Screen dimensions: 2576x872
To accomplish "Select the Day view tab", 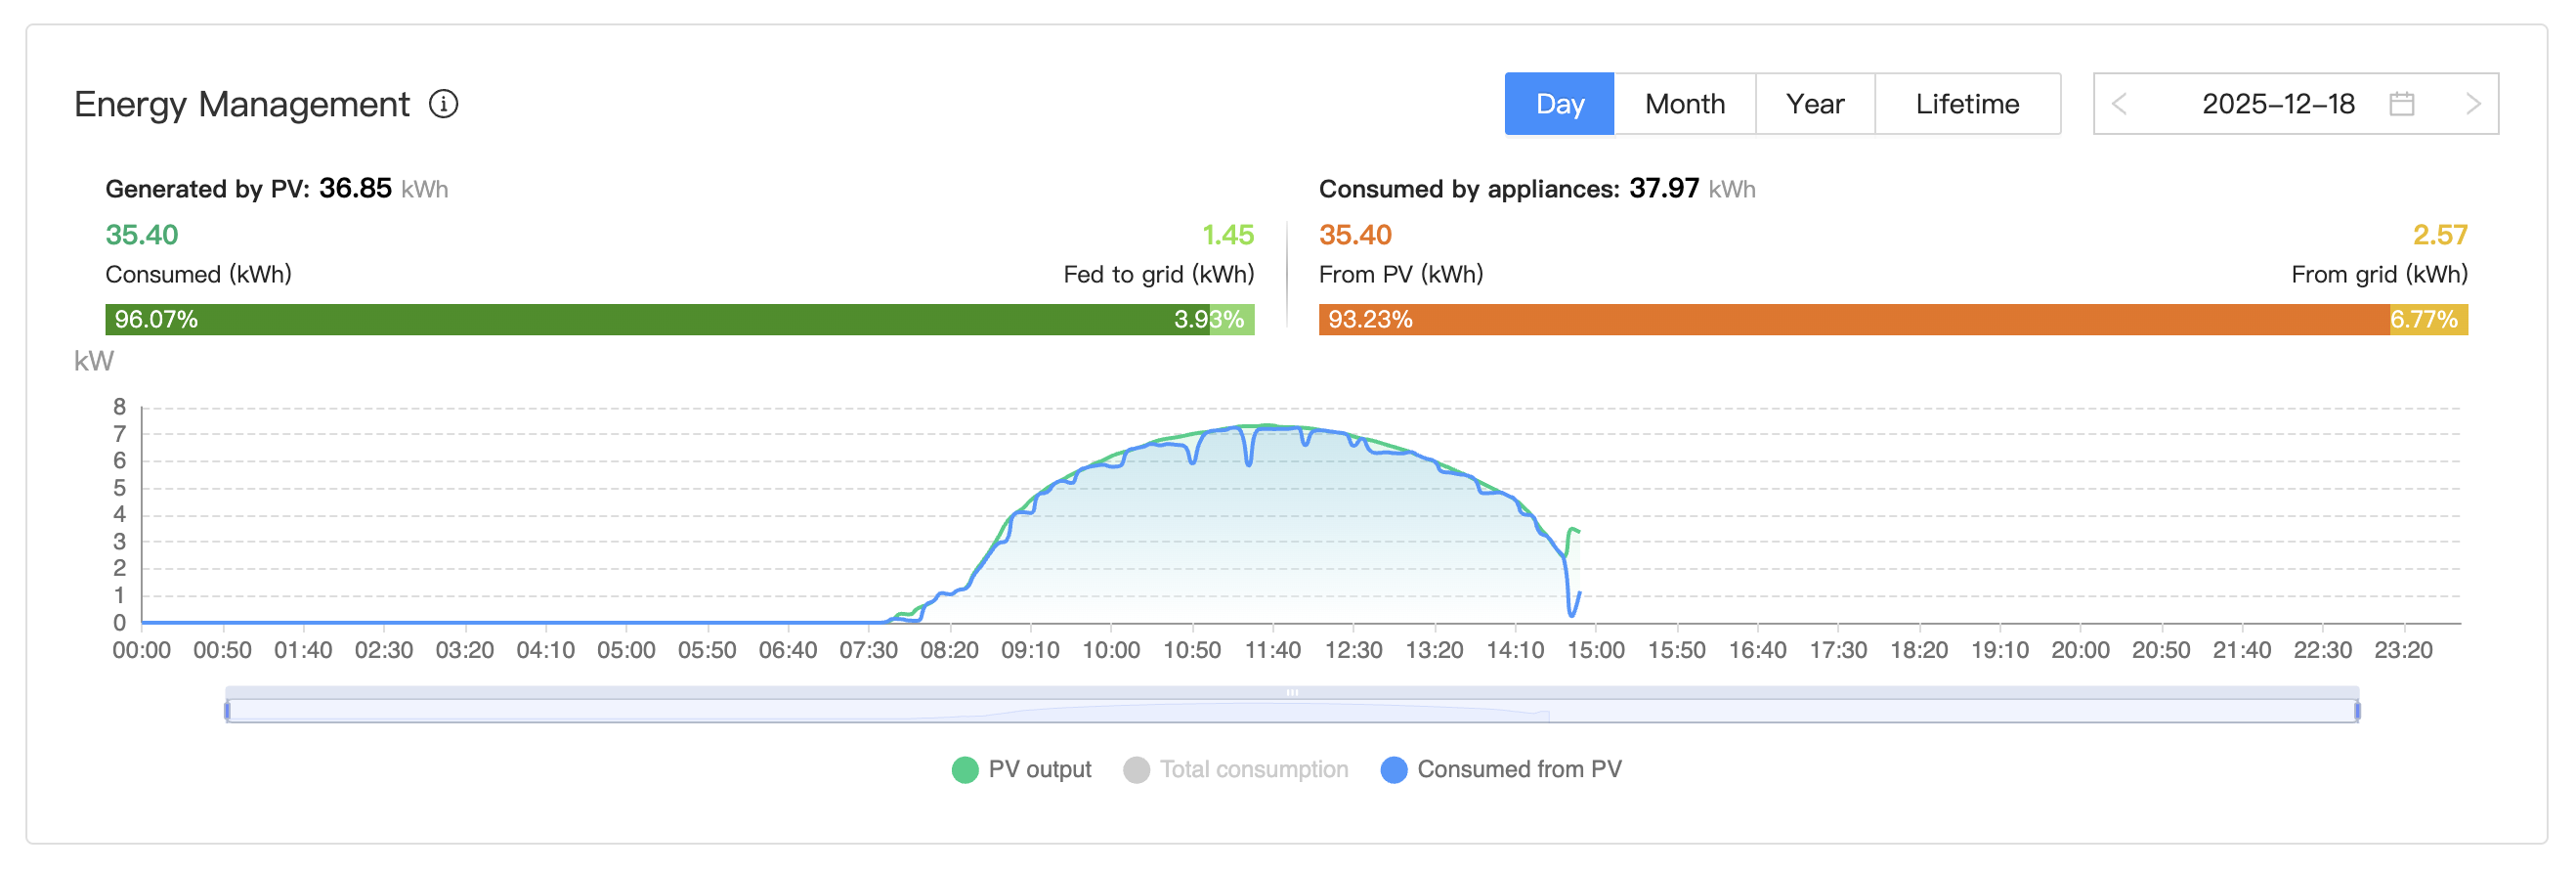I will (1558, 104).
